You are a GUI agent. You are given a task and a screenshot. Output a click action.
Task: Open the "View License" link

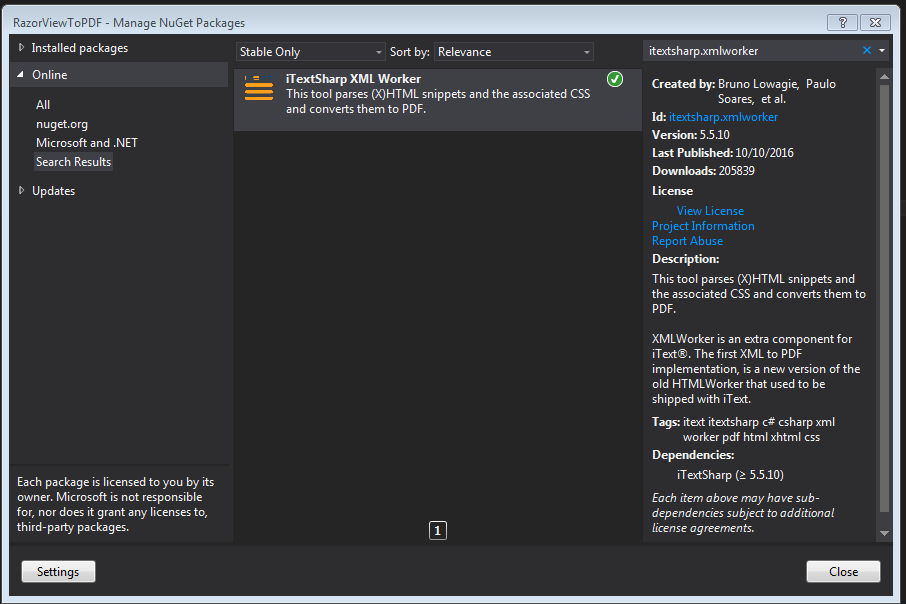(709, 210)
